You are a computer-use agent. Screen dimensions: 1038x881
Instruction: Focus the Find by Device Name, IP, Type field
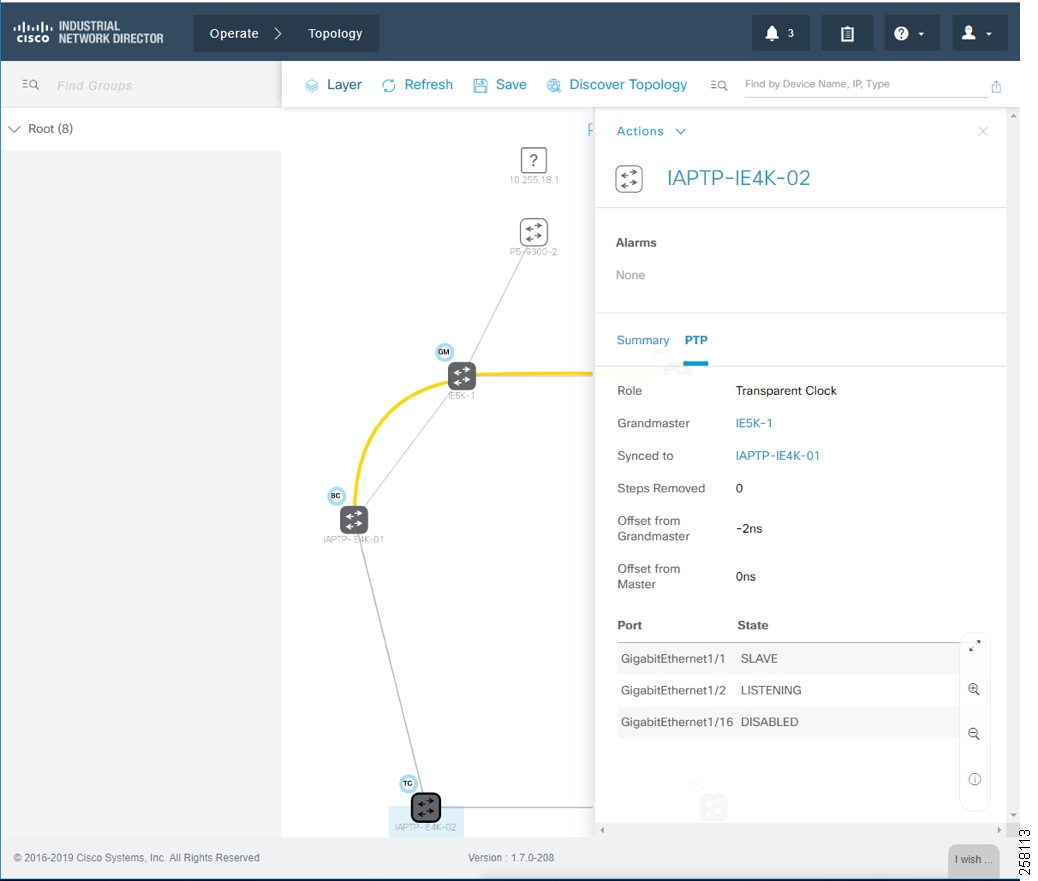(865, 84)
